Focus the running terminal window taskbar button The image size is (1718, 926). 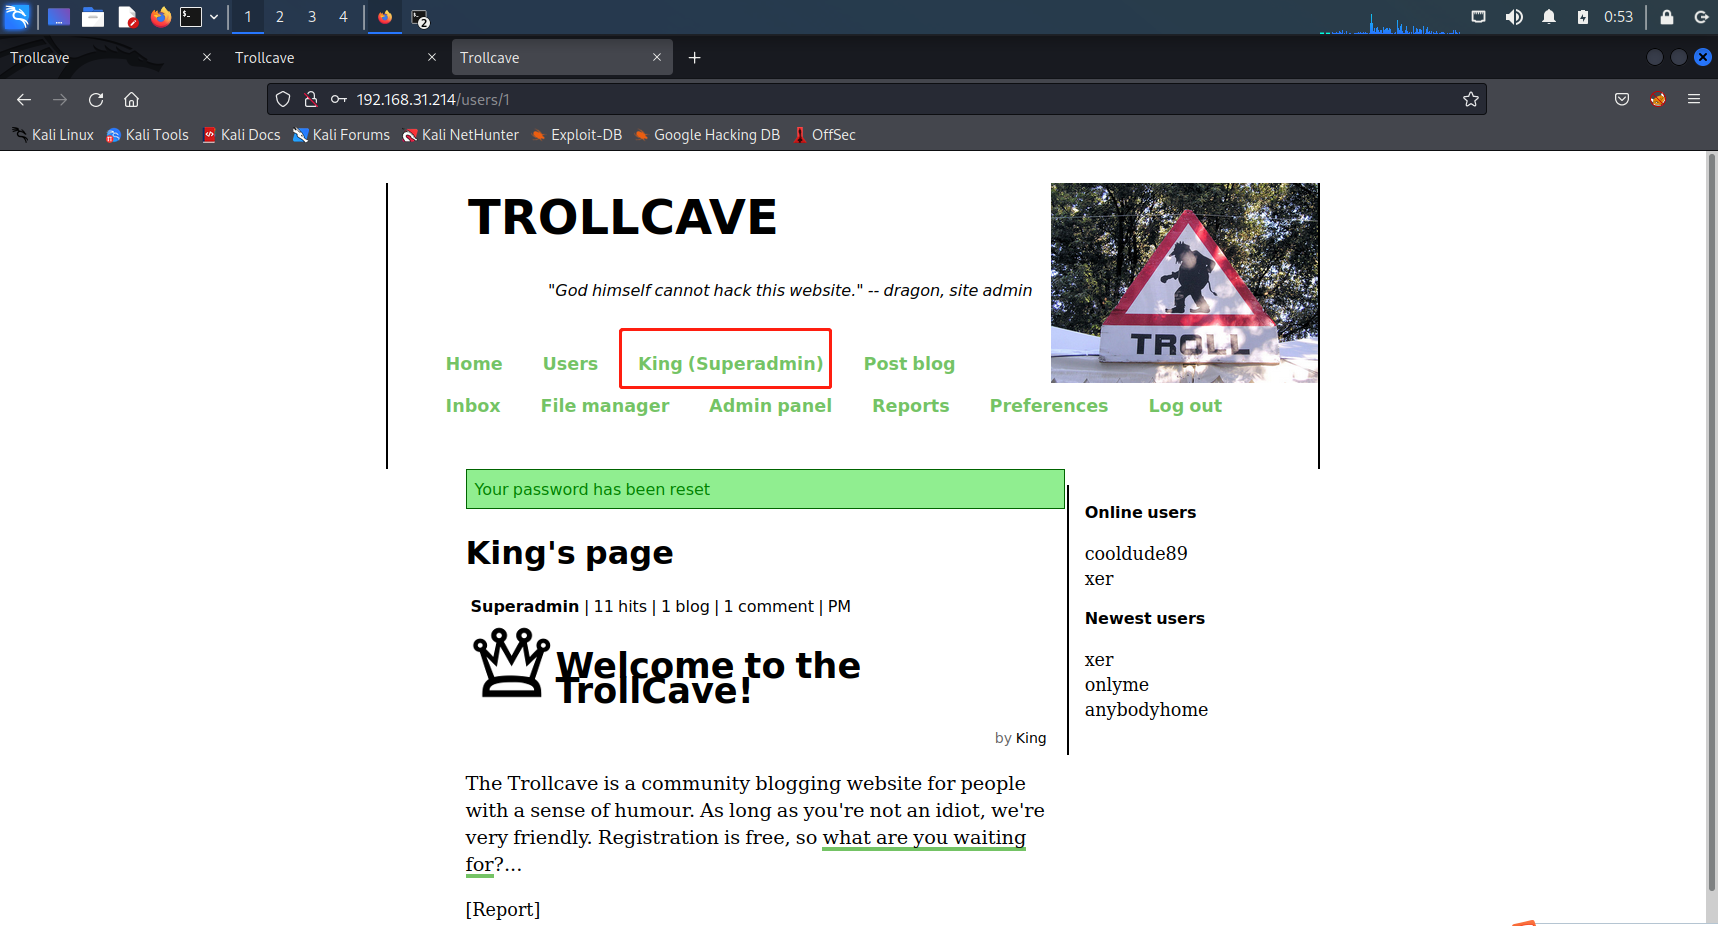pos(420,18)
